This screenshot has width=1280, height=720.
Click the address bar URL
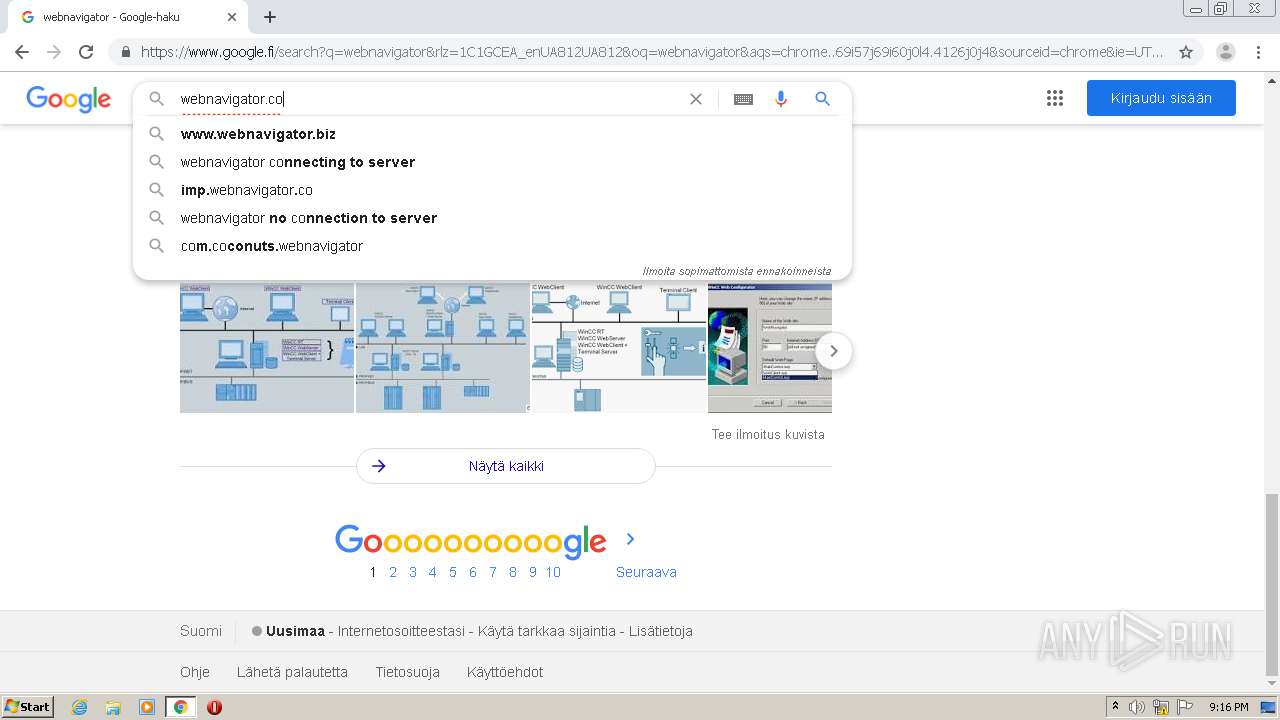click(652, 52)
